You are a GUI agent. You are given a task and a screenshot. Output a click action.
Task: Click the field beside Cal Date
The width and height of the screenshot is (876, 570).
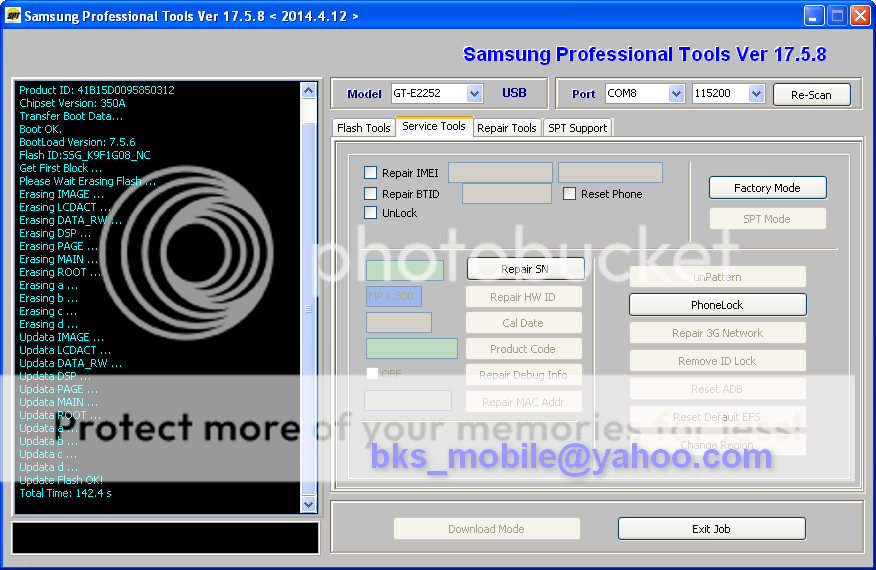click(399, 322)
